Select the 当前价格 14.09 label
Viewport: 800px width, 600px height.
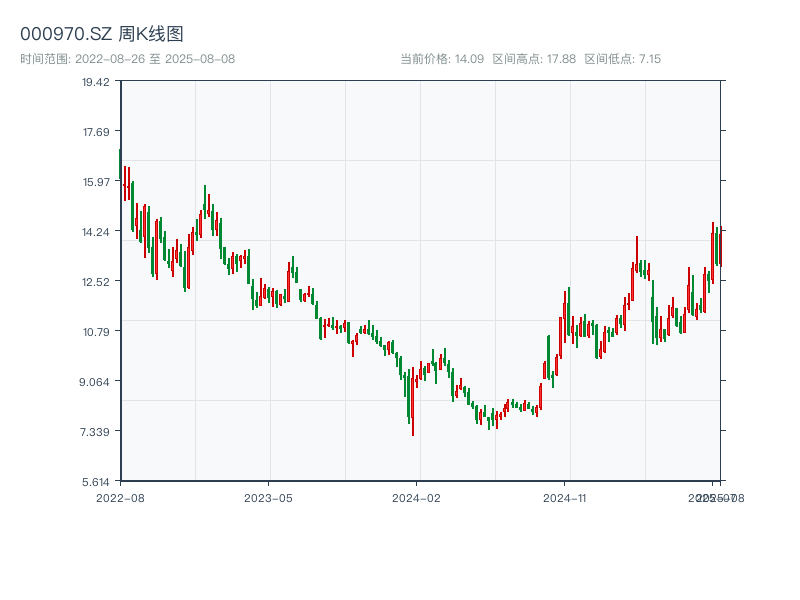[x=442, y=59]
